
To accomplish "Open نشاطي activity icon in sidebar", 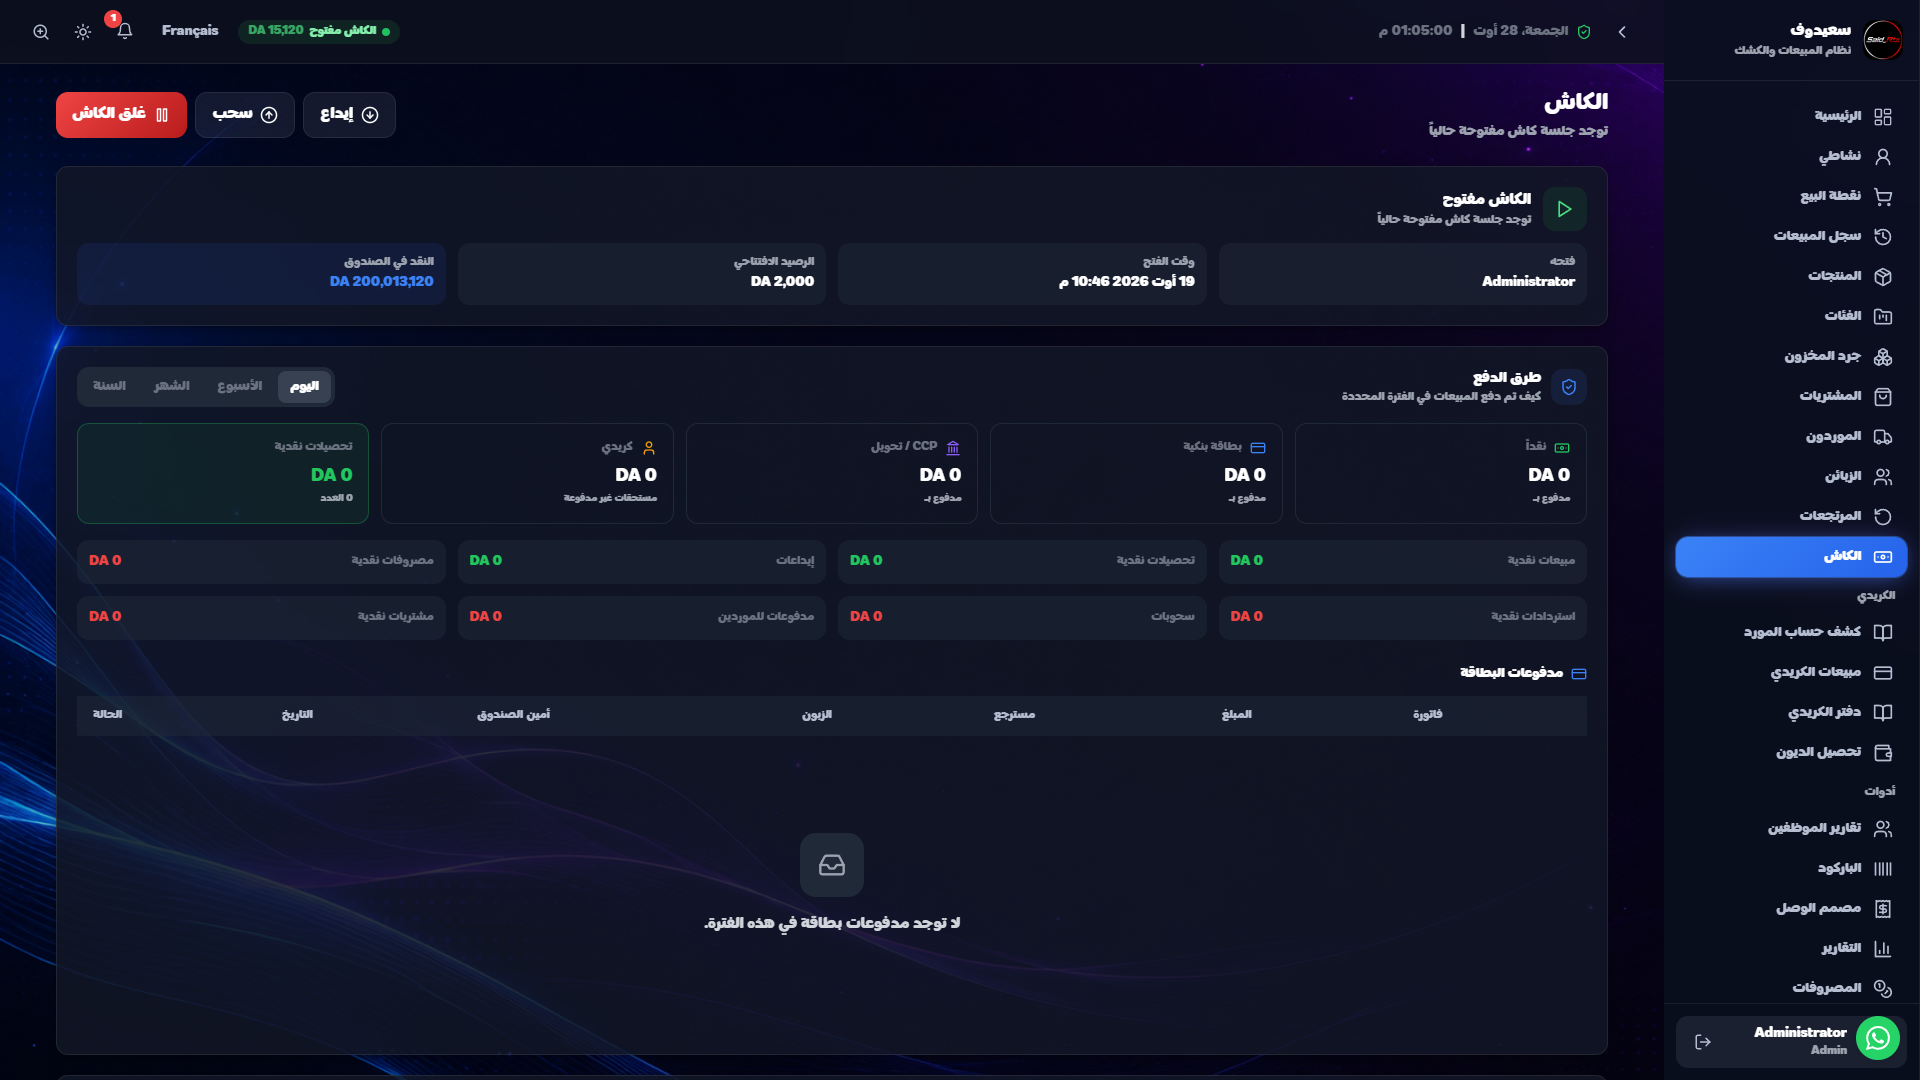I will tap(1882, 157).
